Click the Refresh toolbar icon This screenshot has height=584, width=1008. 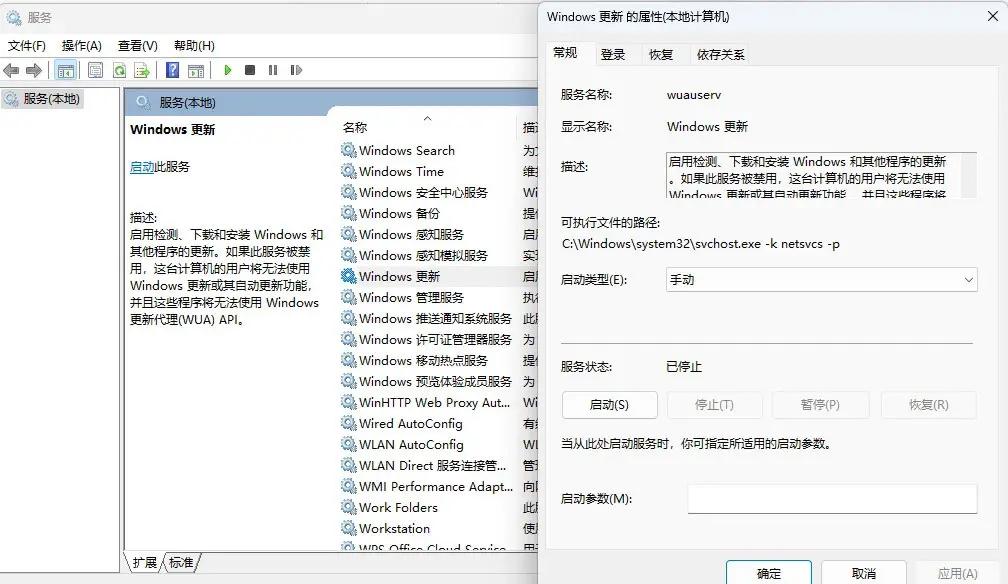119,70
